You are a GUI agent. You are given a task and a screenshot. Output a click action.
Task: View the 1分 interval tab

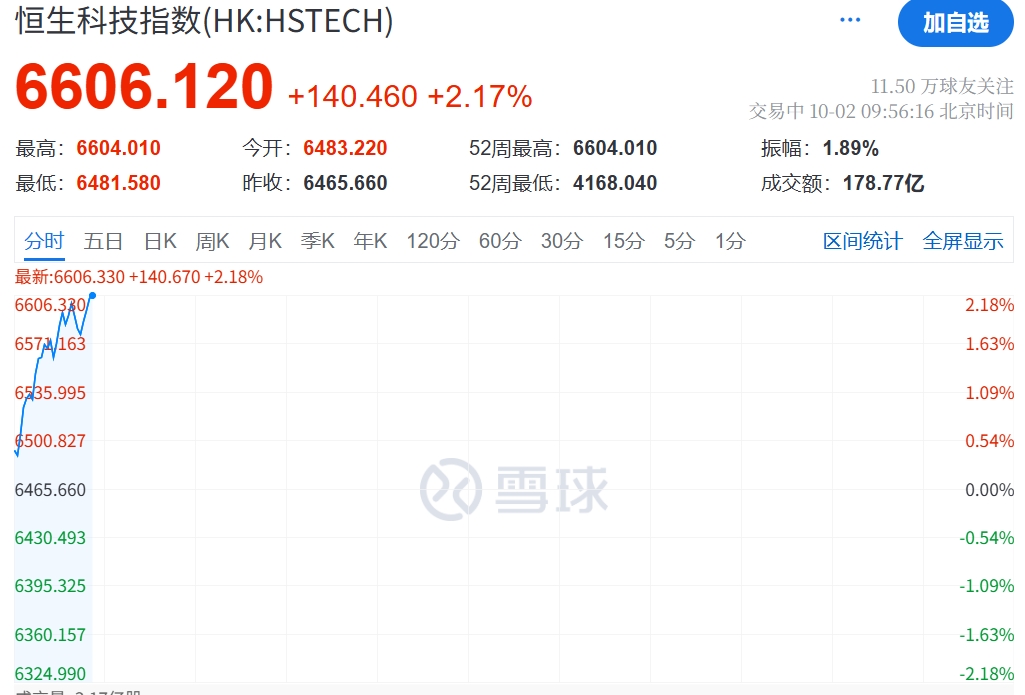(730, 241)
